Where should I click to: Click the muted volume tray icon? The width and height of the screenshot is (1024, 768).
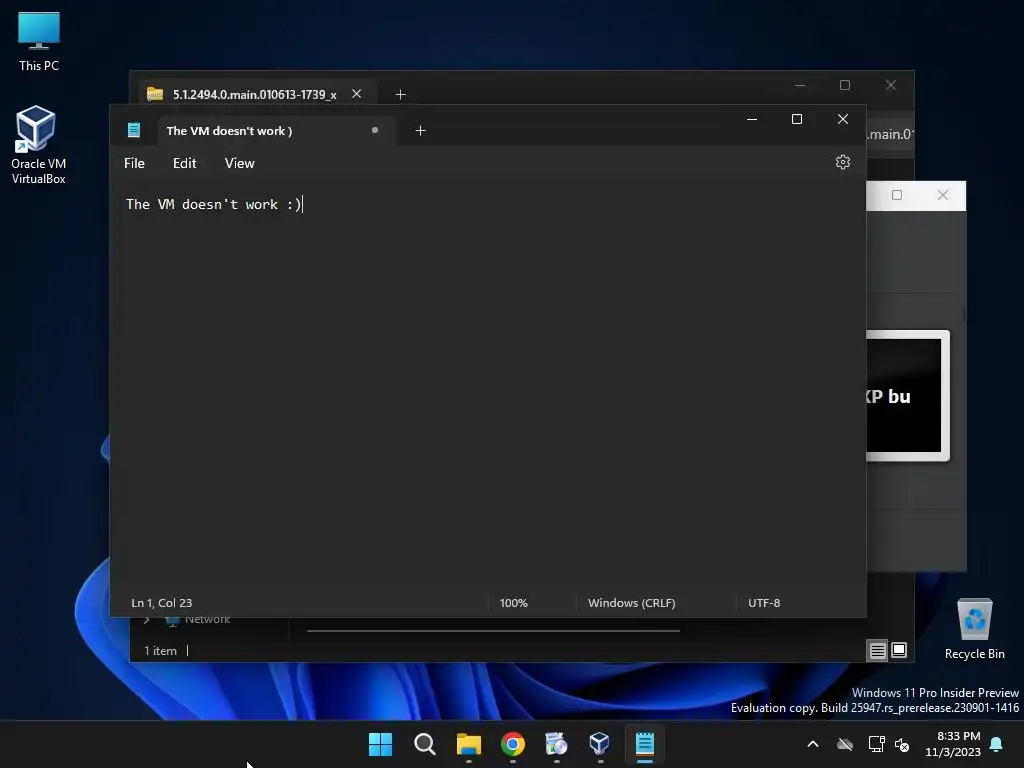click(902, 744)
